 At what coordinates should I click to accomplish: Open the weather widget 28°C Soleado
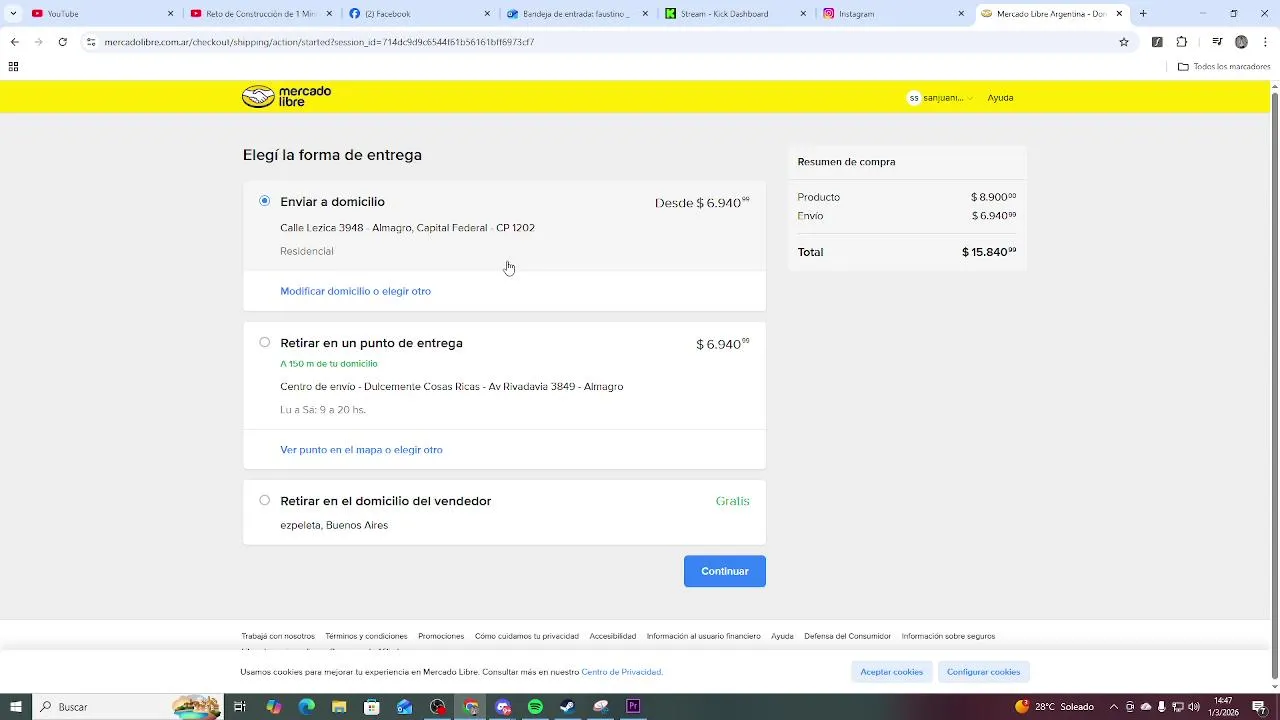click(x=1054, y=707)
